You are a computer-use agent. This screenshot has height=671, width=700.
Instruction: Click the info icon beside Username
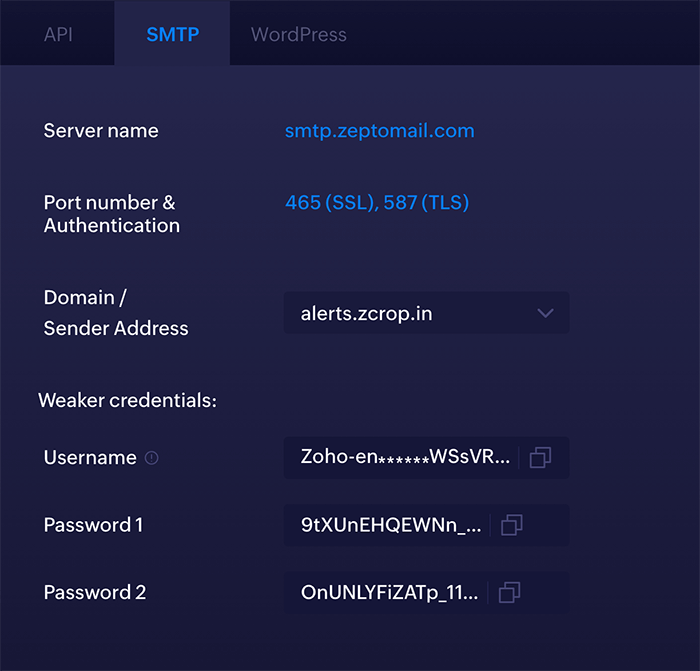coord(152,458)
